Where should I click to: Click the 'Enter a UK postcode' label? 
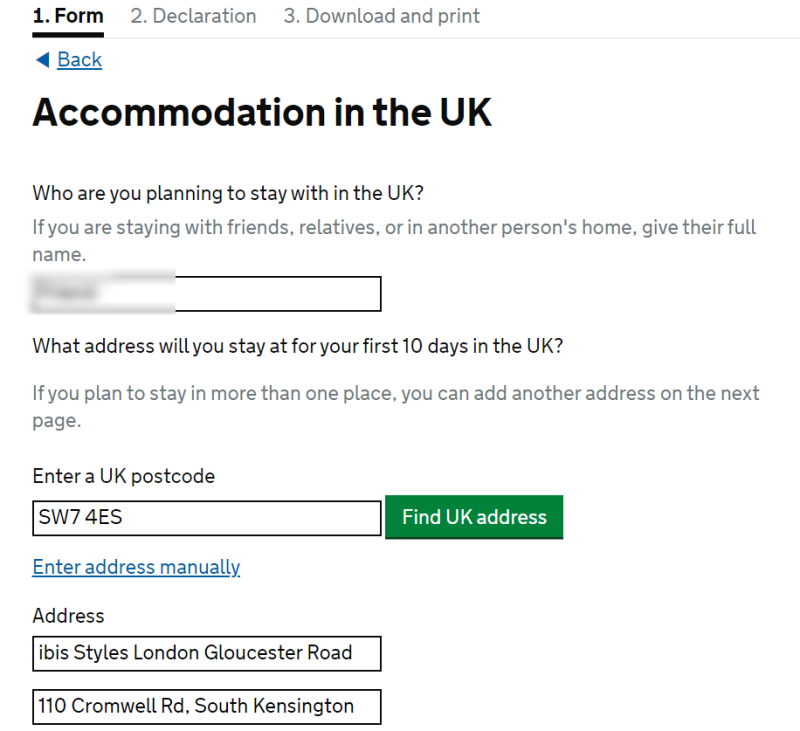[123, 476]
